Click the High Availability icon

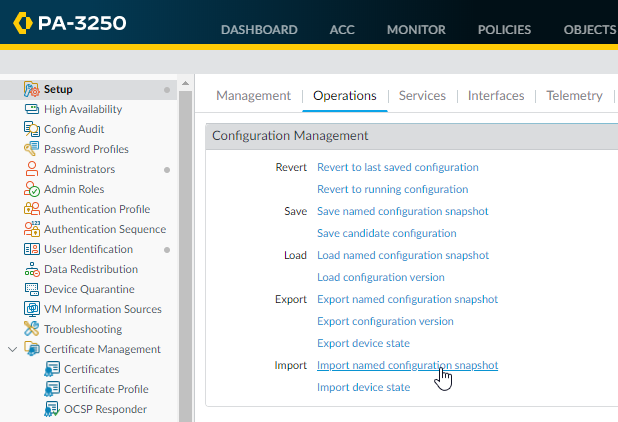tap(30, 109)
